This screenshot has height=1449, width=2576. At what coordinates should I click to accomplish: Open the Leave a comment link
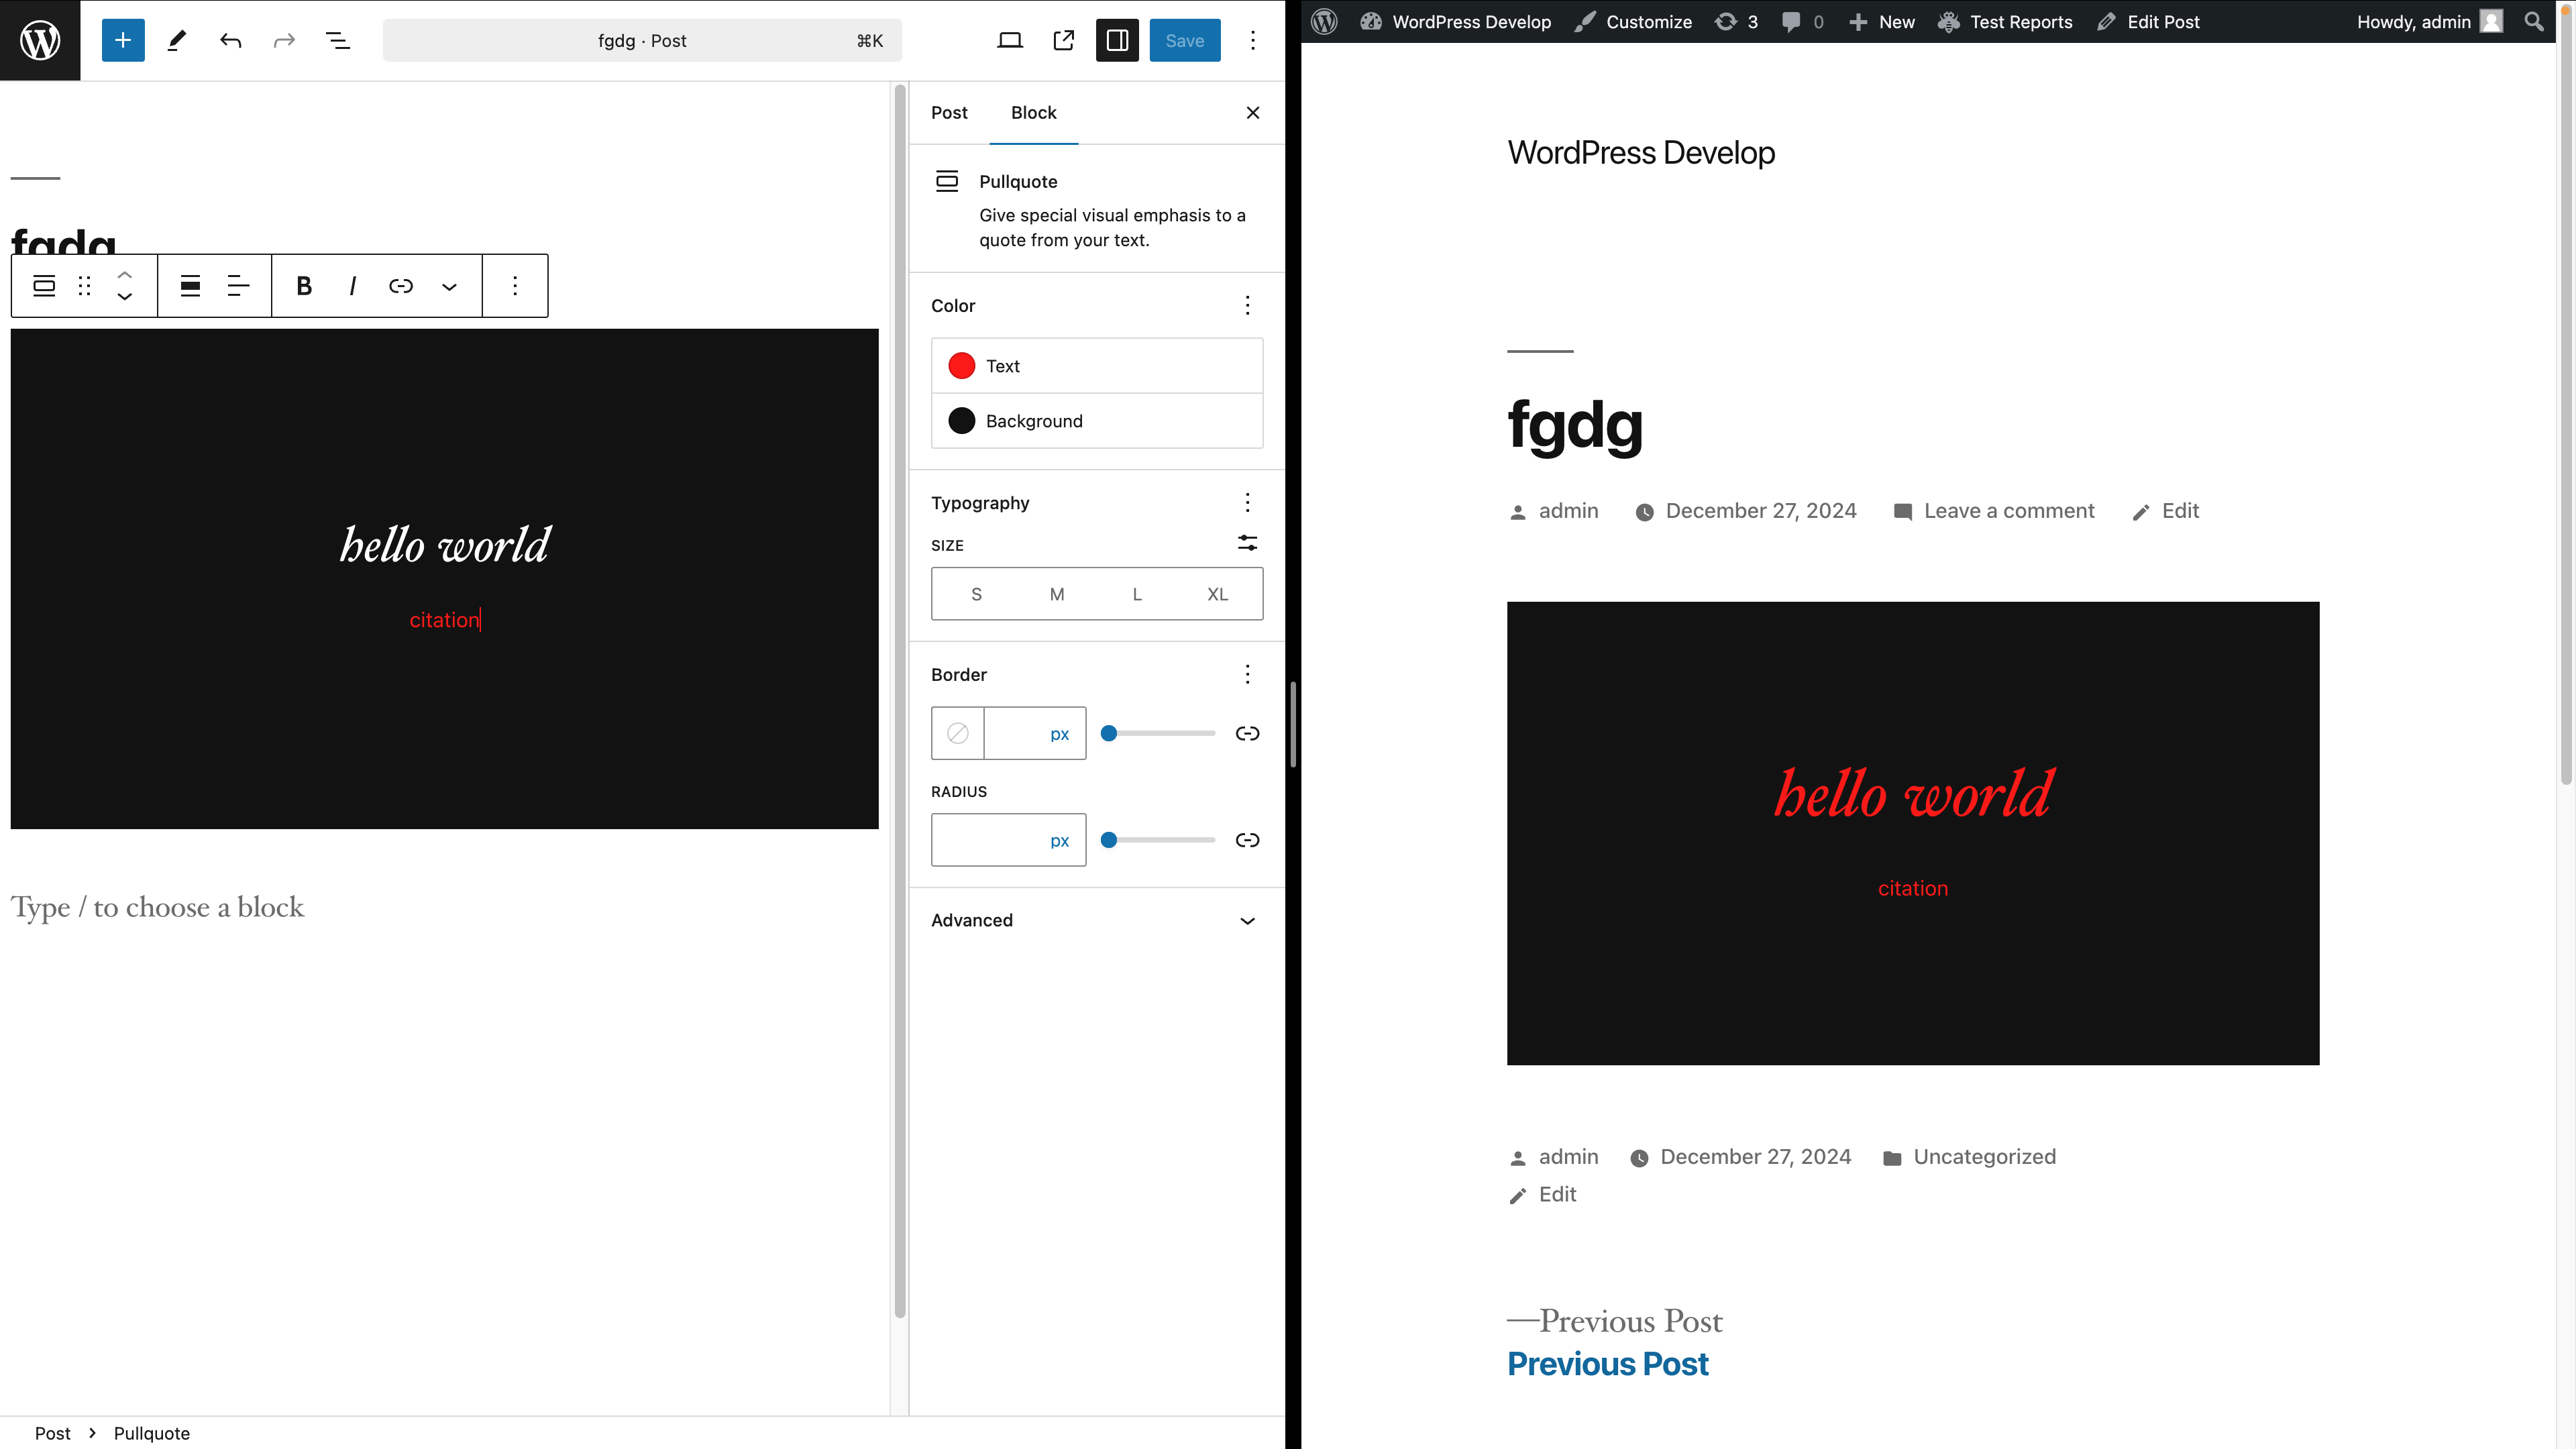pyautogui.click(x=2008, y=511)
